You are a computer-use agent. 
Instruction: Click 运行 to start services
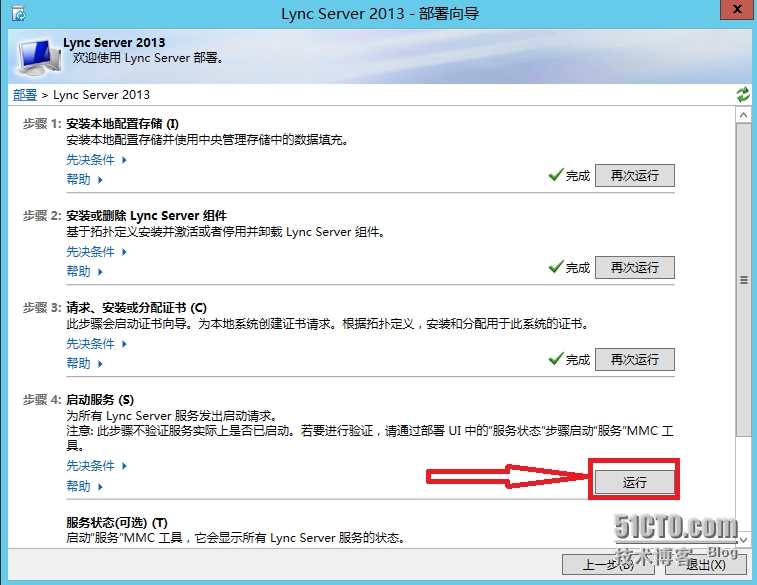(634, 482)
